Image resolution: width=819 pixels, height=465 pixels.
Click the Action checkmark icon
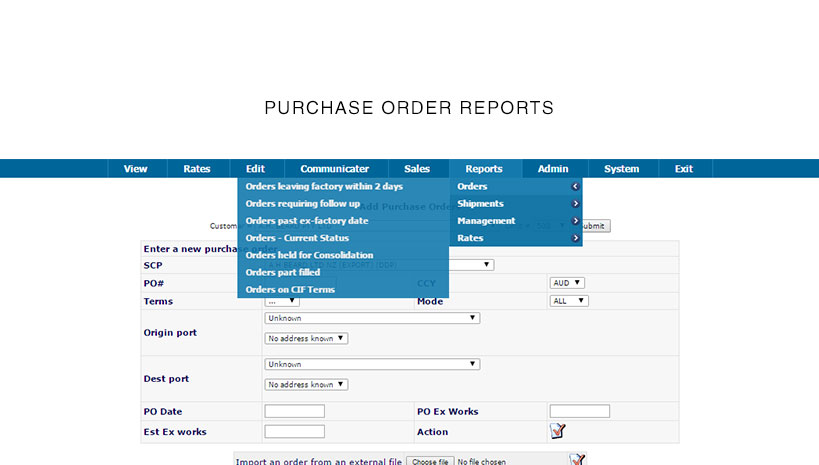point(557,431)
